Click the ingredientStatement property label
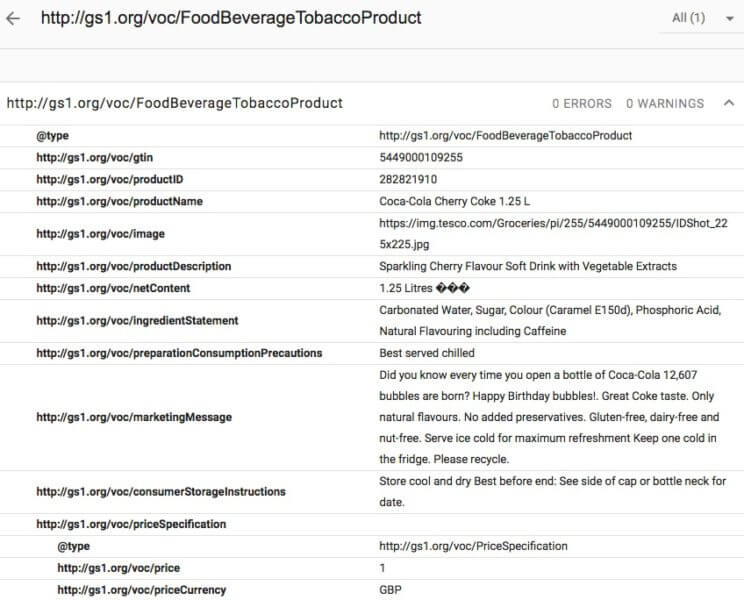This screenshot has width=744, height=600. [x=137, y=321]
